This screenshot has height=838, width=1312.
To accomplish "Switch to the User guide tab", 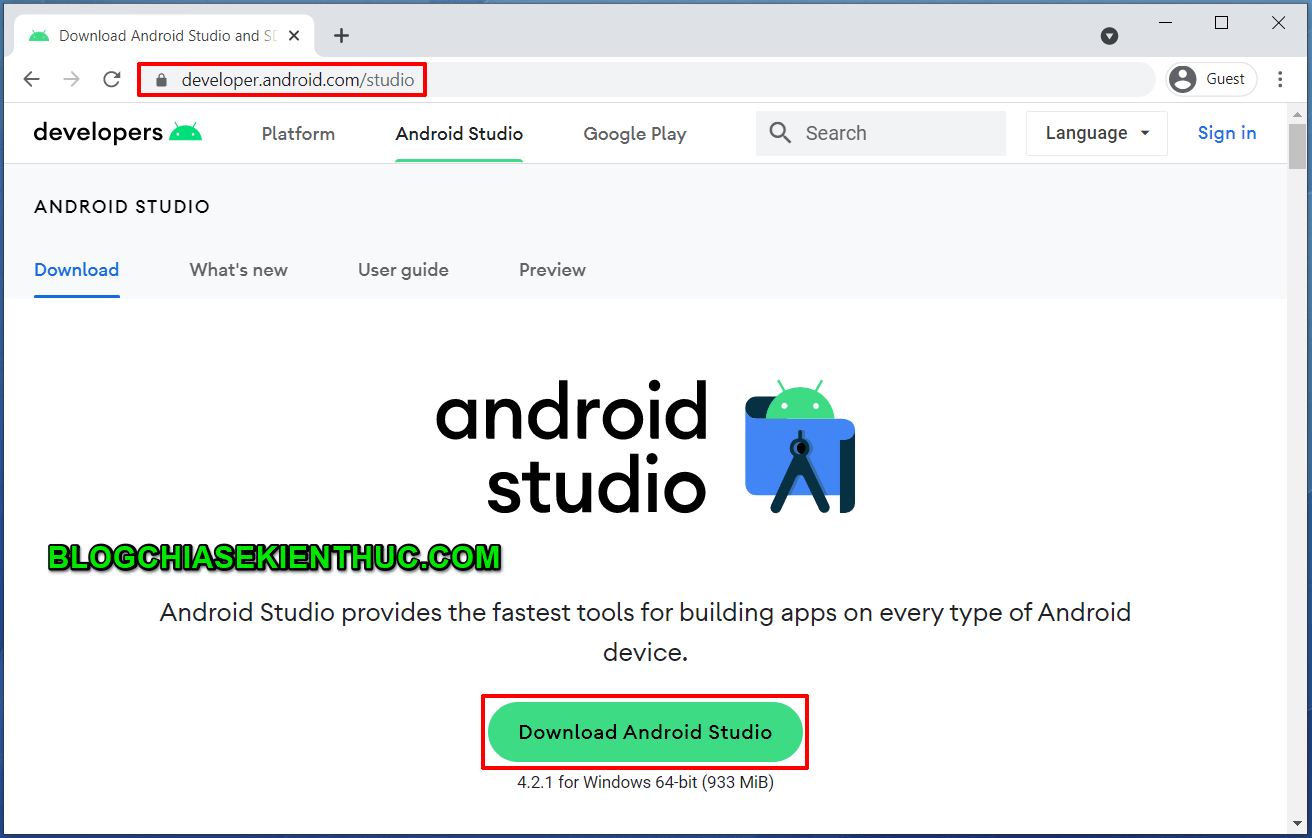I will point(403,270).
